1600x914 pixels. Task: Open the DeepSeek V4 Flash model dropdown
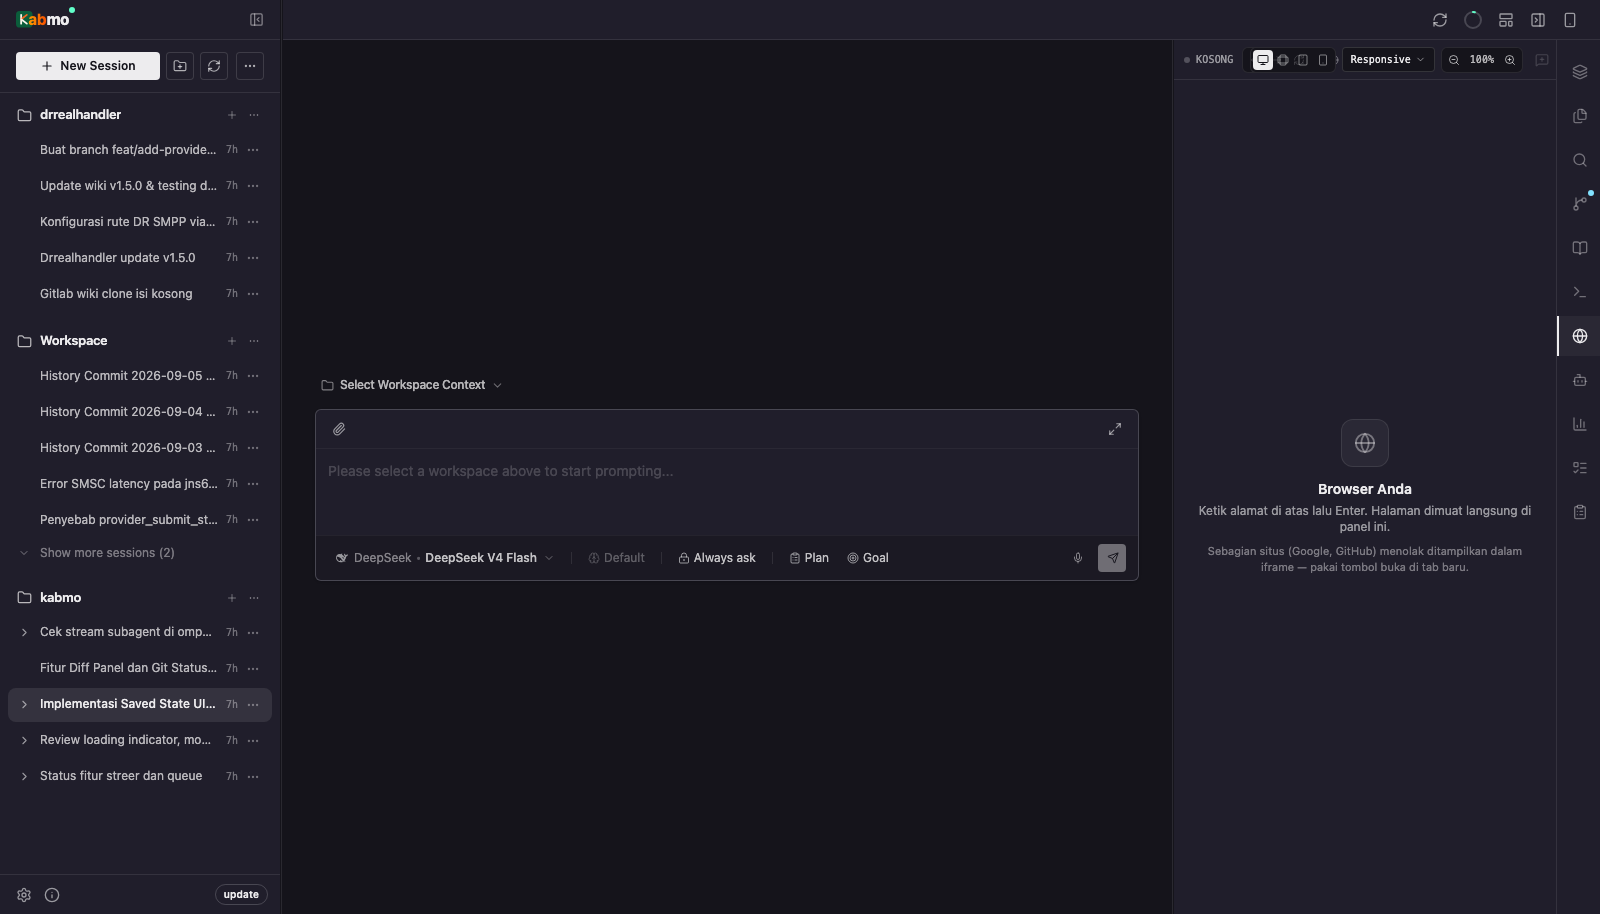[x=444, y=558]
